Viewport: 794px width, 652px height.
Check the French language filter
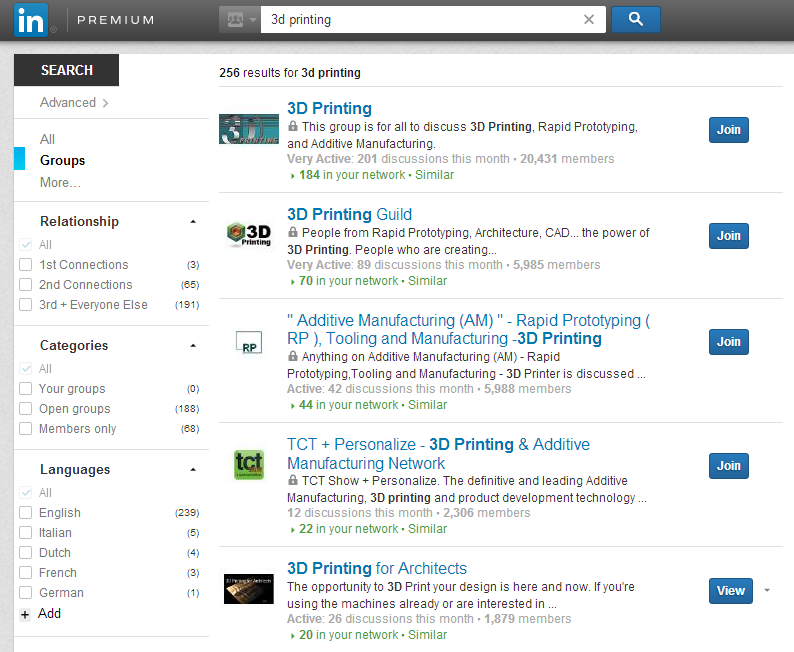point(25,573)
